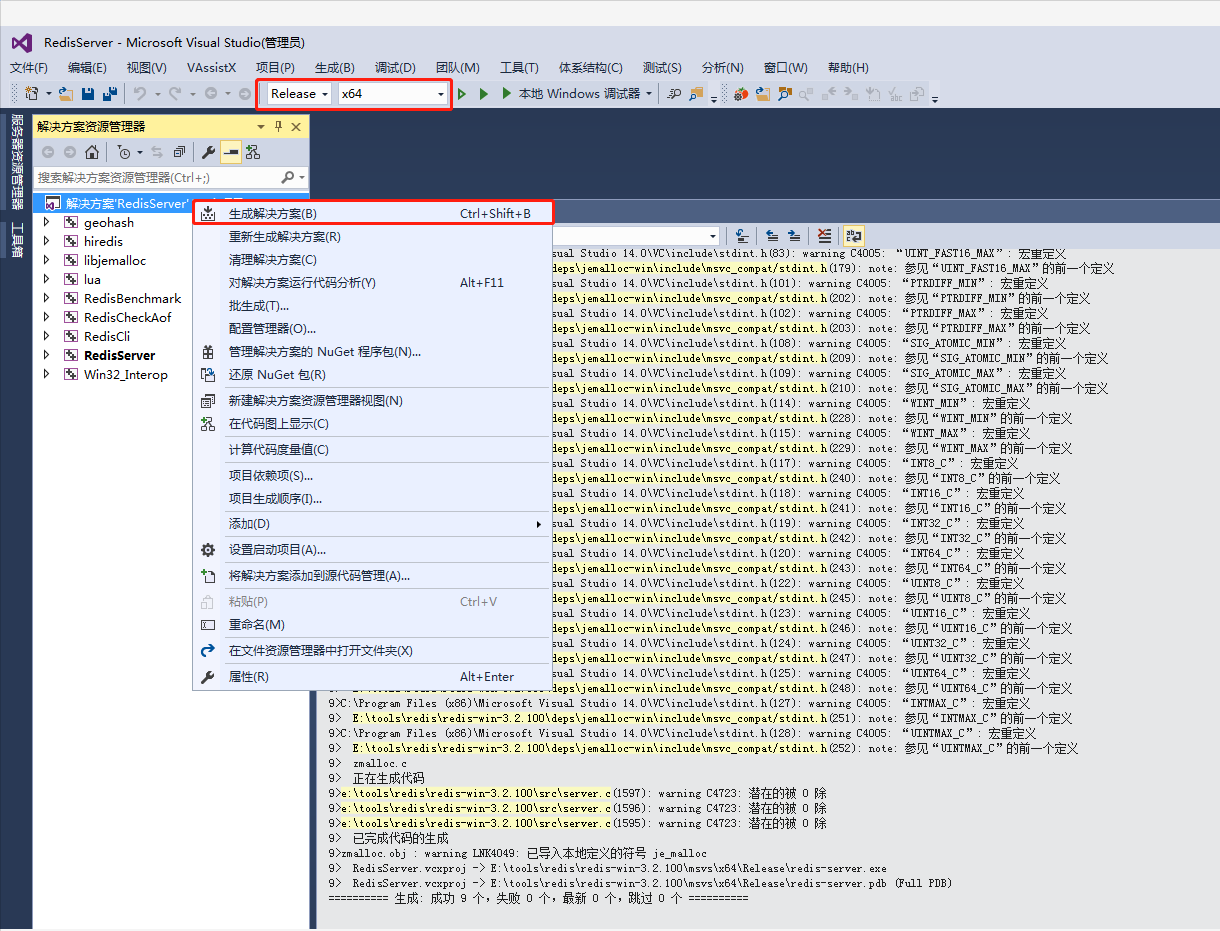Click the Sync with Active Document icon

pyautogui.click(x=157, y=152)
